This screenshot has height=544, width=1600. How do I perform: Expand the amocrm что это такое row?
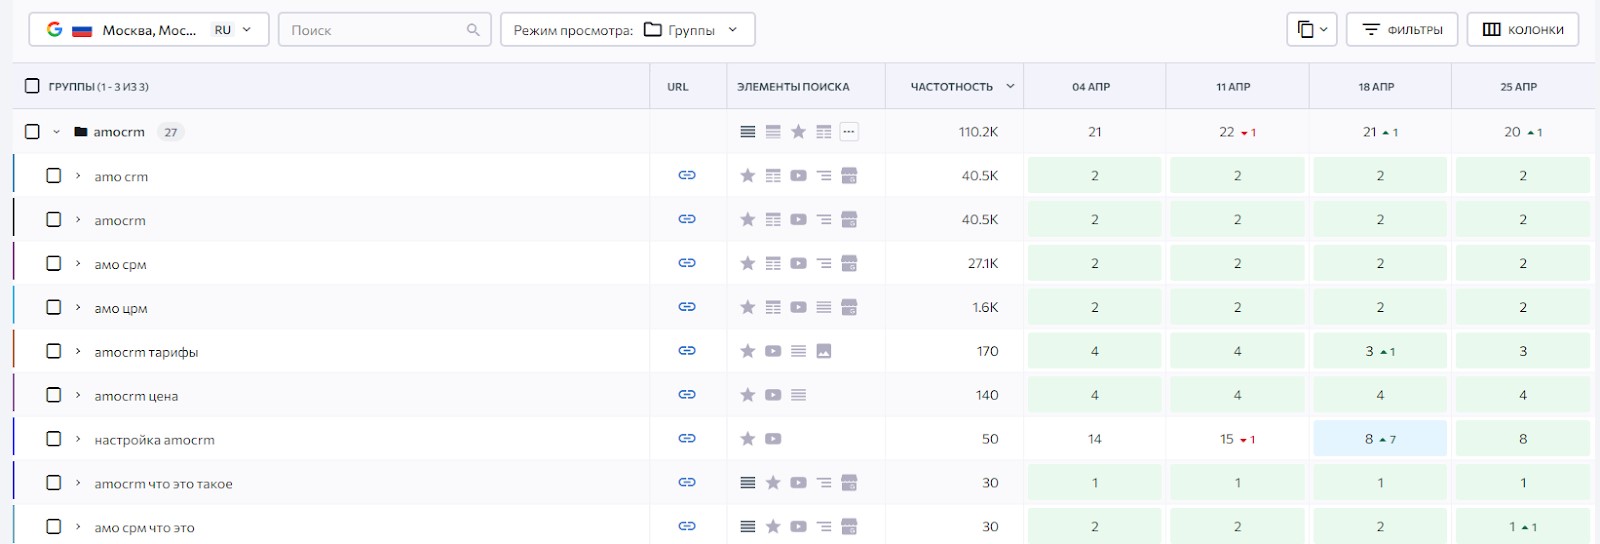coord(78,482)
